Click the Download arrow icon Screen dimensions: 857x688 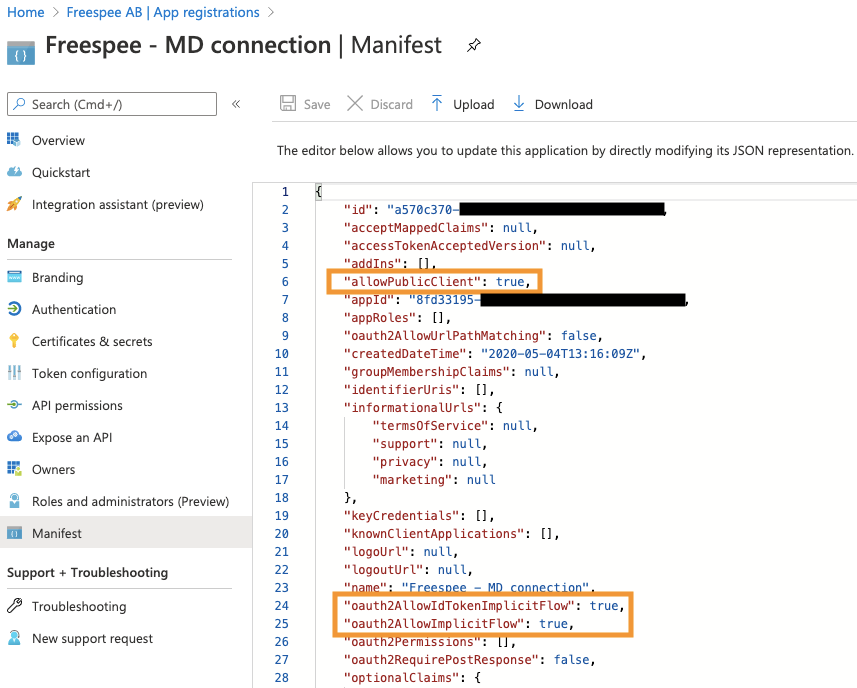click(x=519, y=103)
